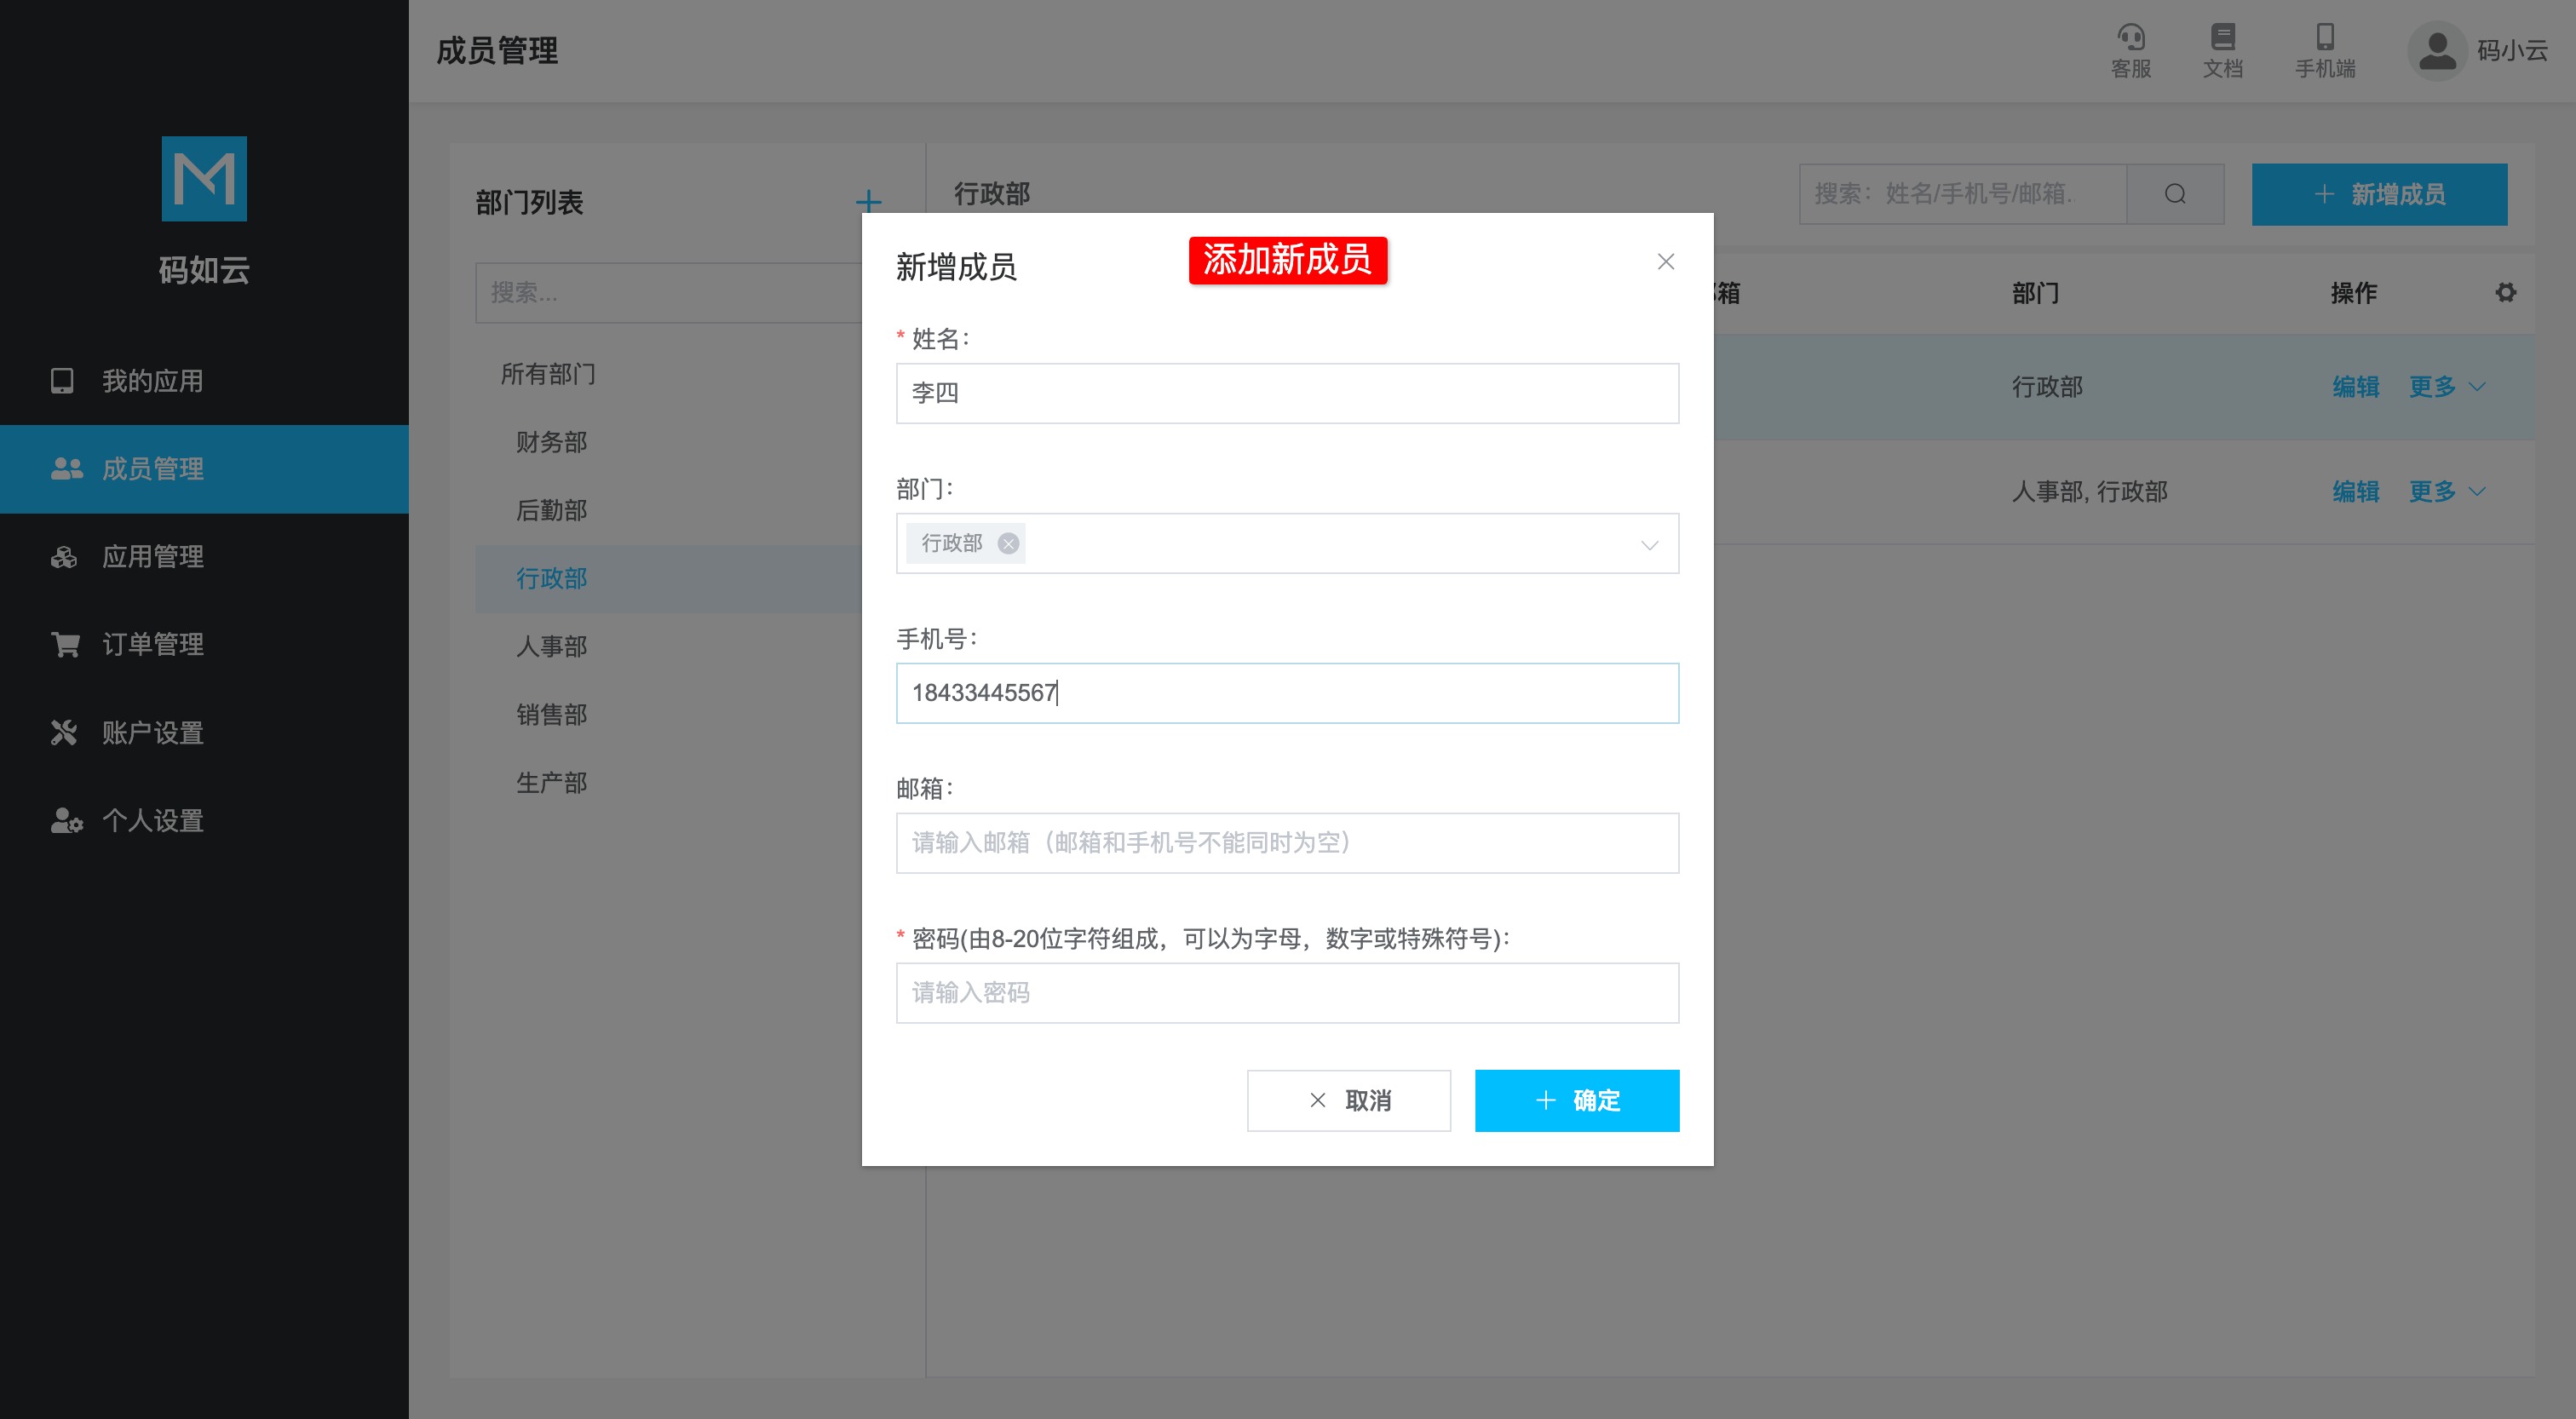The image size is (2576, 1419).
Task: Close the 新增成员 dialog with X
Action: 1665,262
